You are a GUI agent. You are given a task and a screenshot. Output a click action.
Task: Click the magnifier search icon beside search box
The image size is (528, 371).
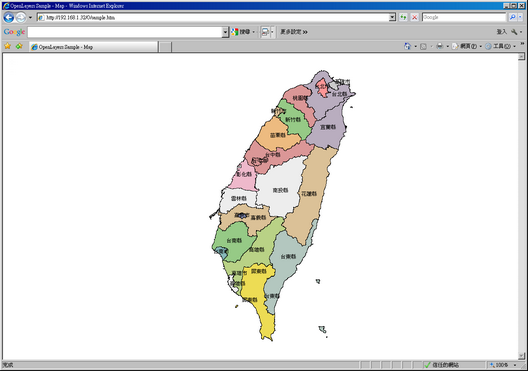tap(513, 17)
